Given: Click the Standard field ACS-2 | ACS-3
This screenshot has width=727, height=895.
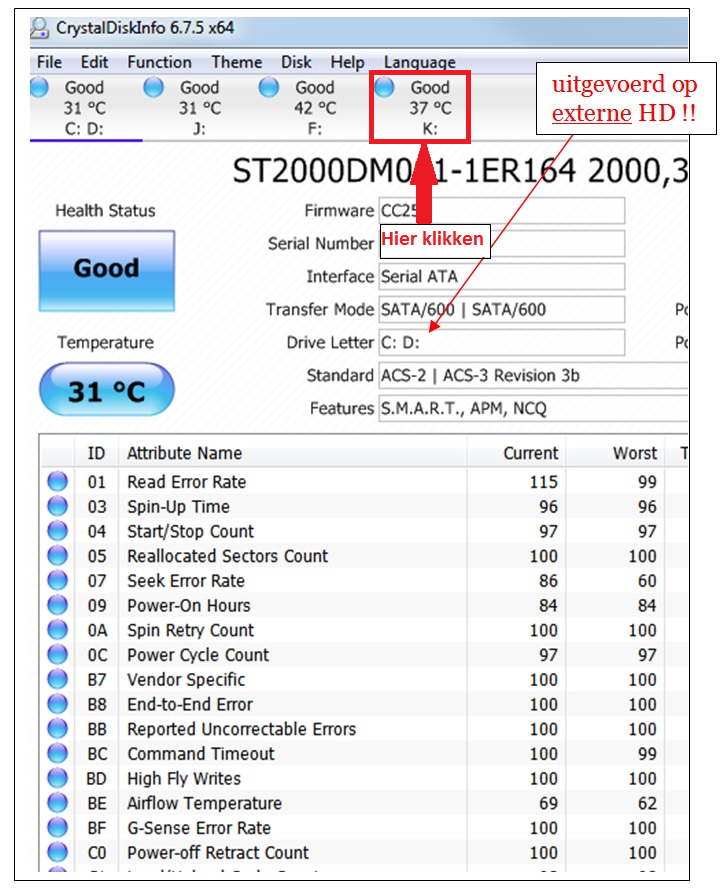Looking at the screenshot, I should pyautogui.click(x=533, y=376).
